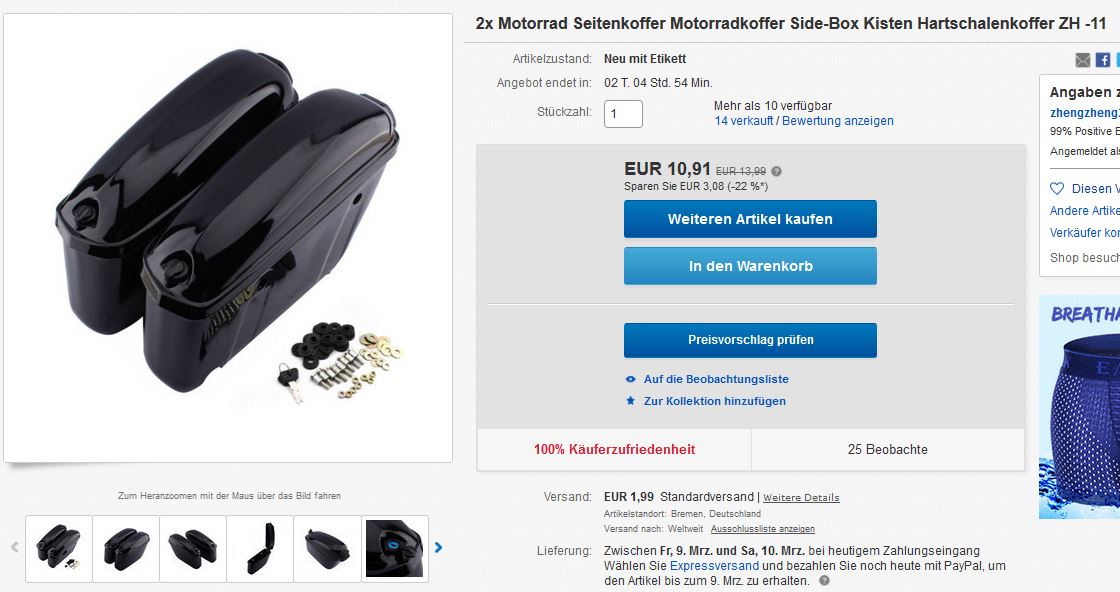Click the heart icon to save seller
The image size is (1120, 592).
coord(1057,188)
